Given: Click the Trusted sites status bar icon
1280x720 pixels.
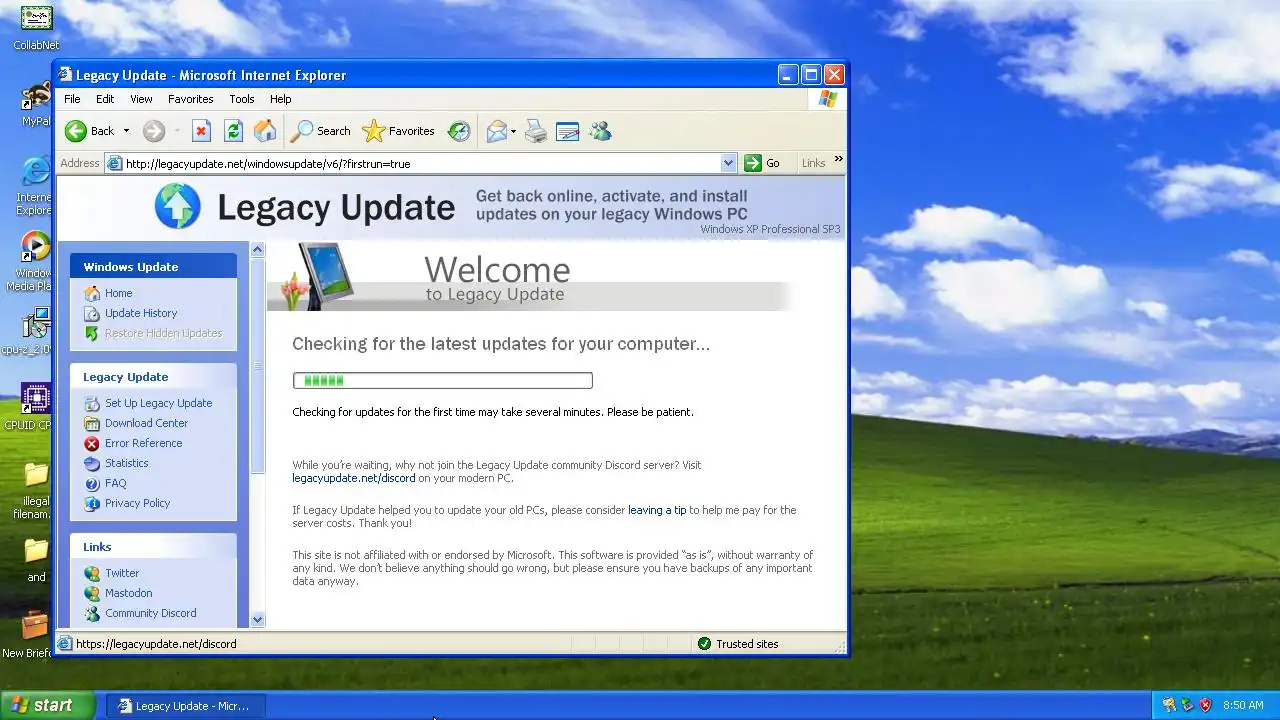Looking at the screenshot, I should click(x=704, y=644).
